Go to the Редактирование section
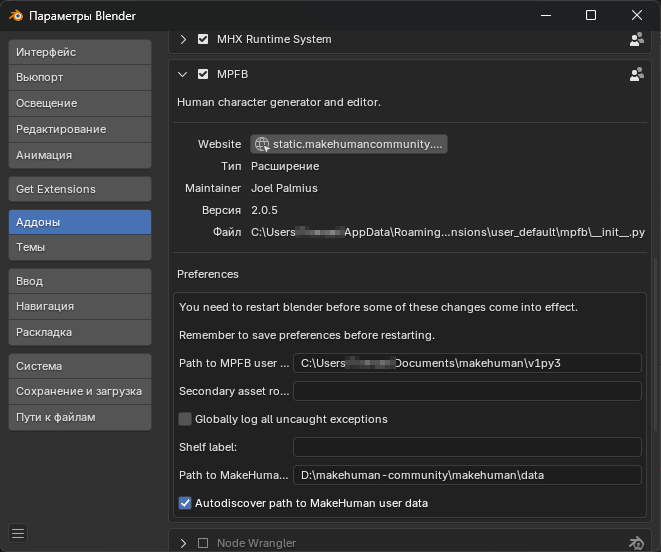Viewport: 661px width, 552px height. pos(80,129)
